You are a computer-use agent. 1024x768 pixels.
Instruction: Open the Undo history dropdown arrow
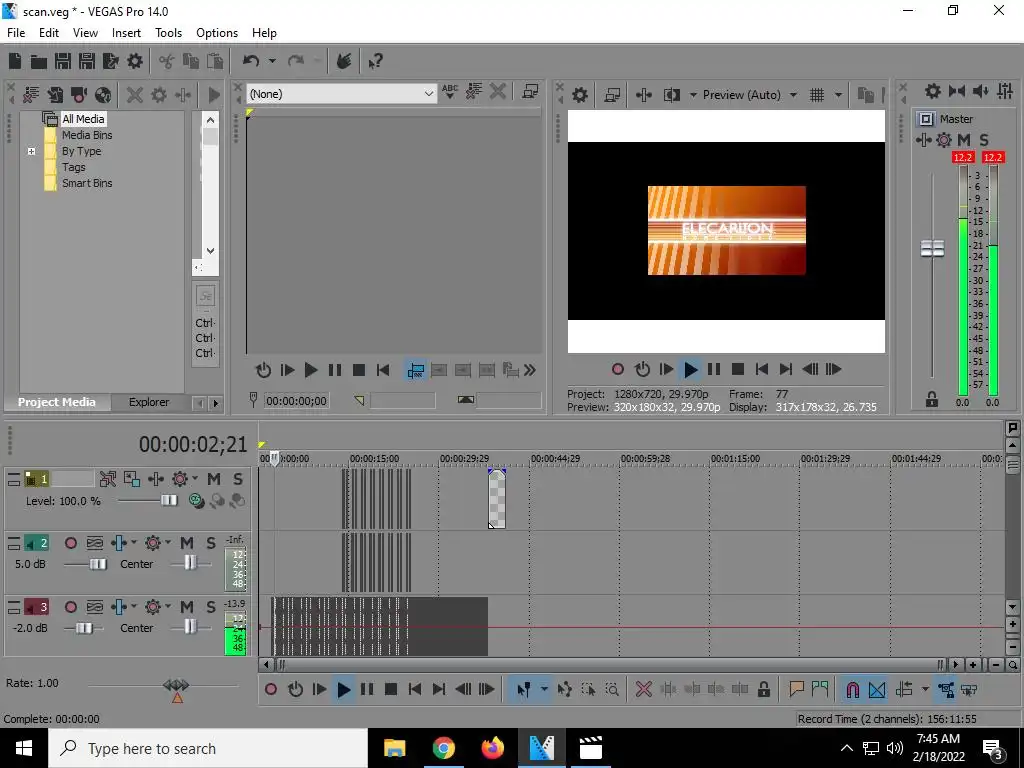tap(272, 61)
